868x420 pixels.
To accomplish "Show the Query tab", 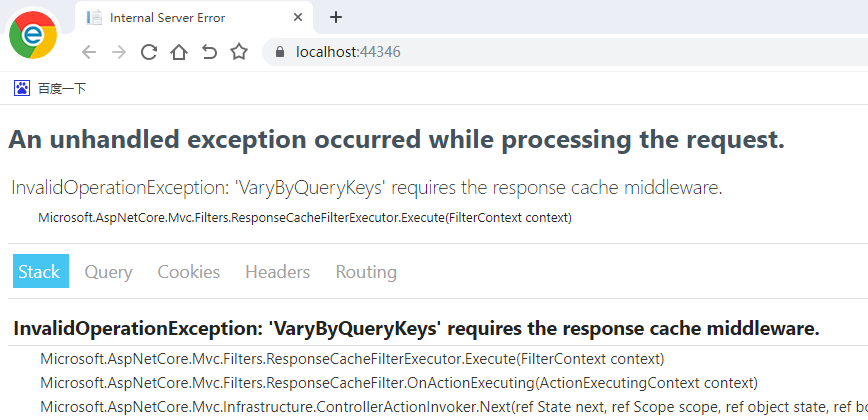I will click(x=108, y=272).
